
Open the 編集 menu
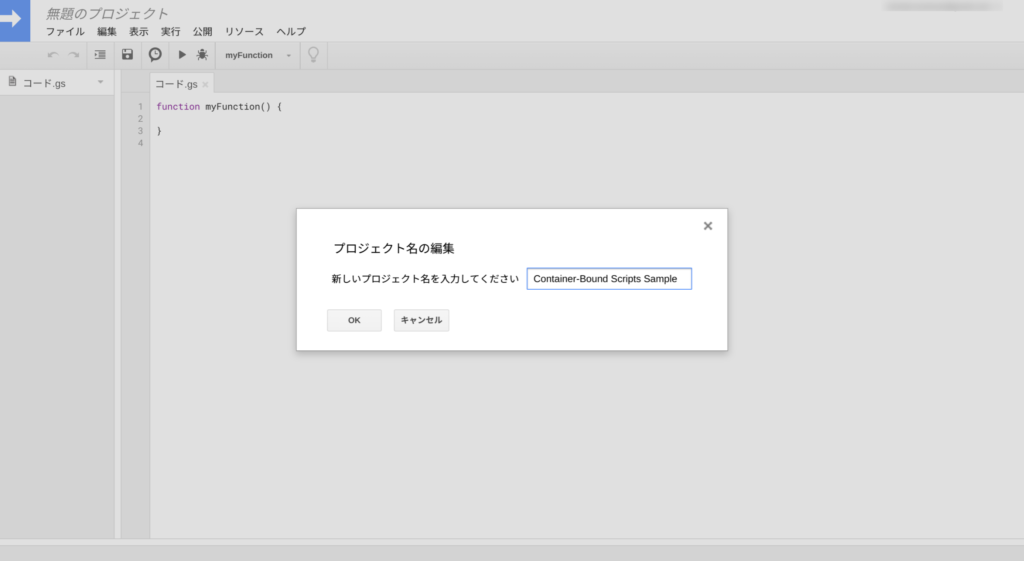point(107,32)
